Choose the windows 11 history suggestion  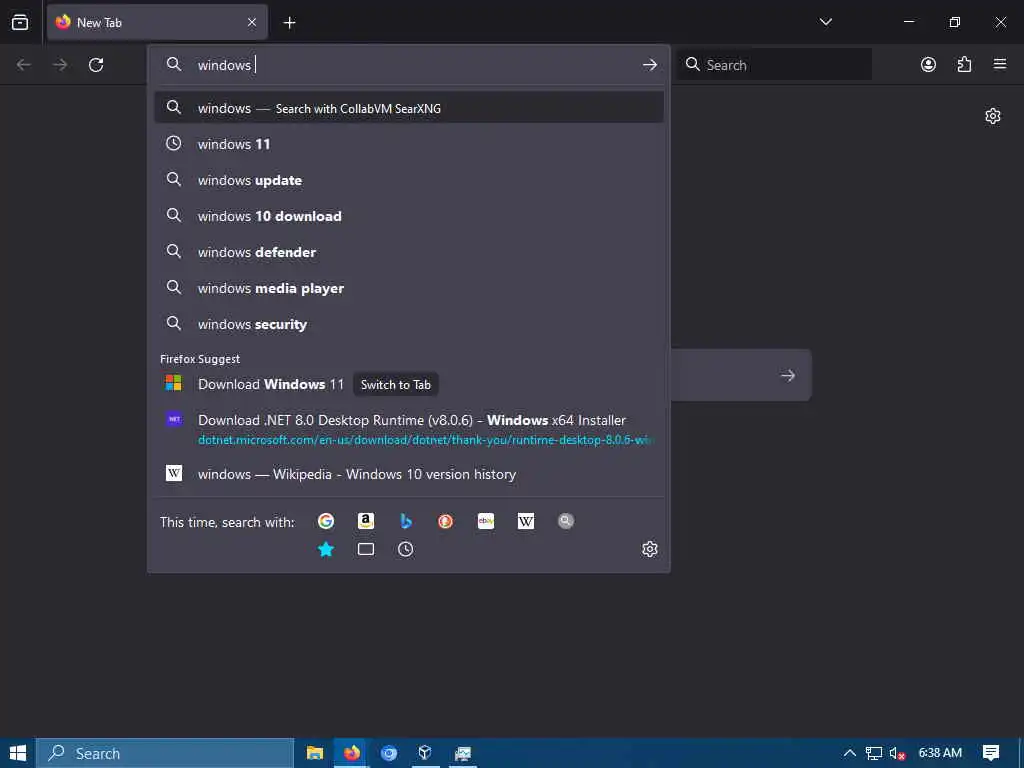tap(409, 144)
